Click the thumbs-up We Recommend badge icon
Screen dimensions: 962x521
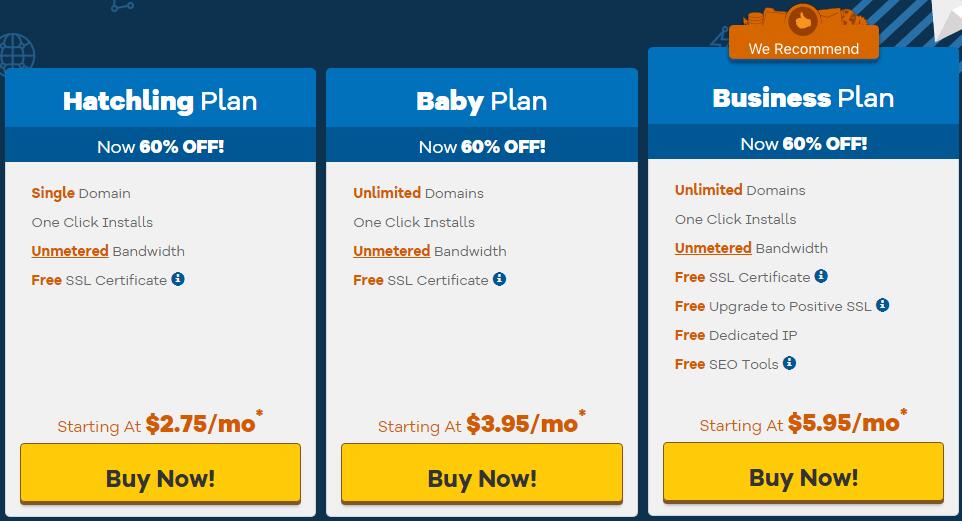(x=803, y=22)
